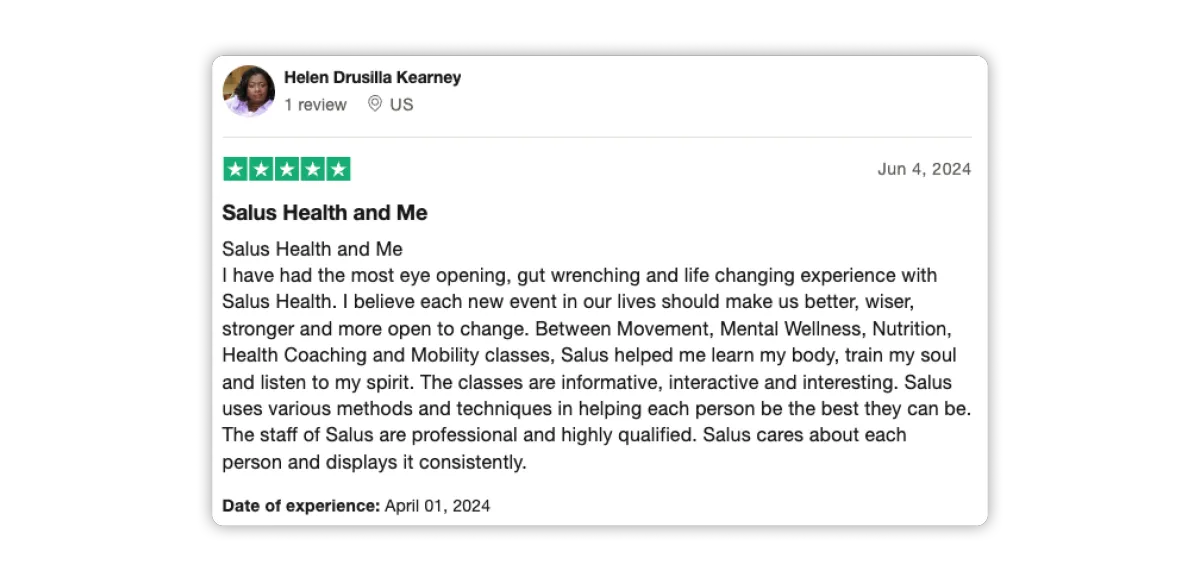Click the third green rating star
The image size is (1200, 581).
pyautogui.click(x=287, y=169)
